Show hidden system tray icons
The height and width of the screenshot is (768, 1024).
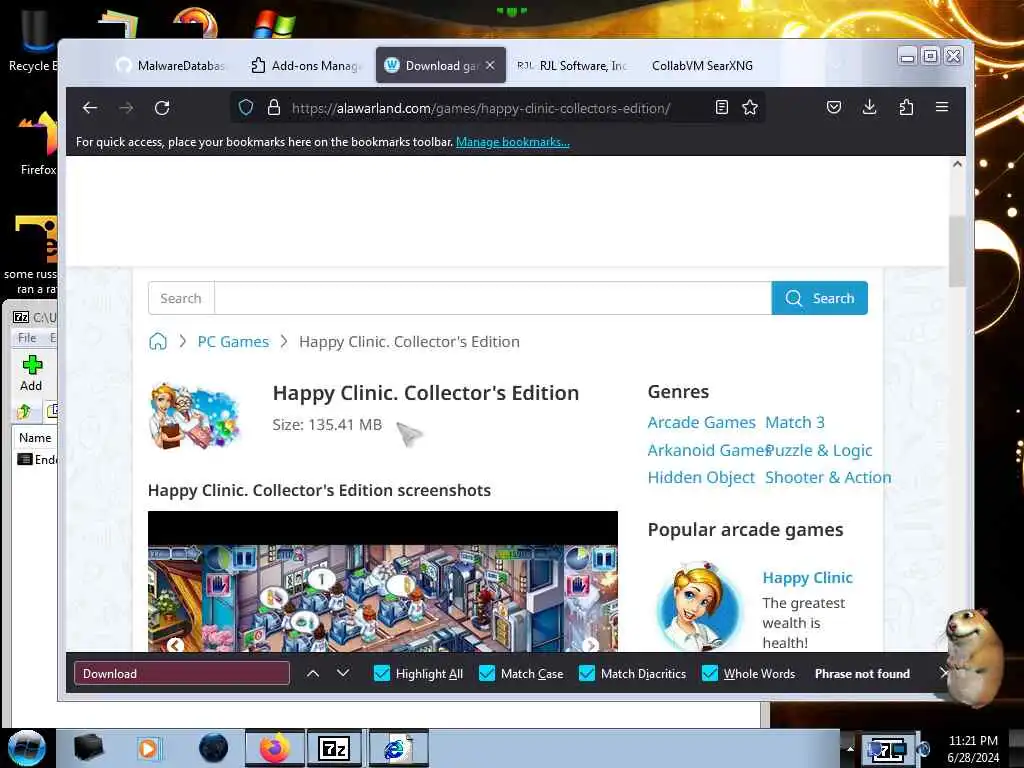[850, 749]
